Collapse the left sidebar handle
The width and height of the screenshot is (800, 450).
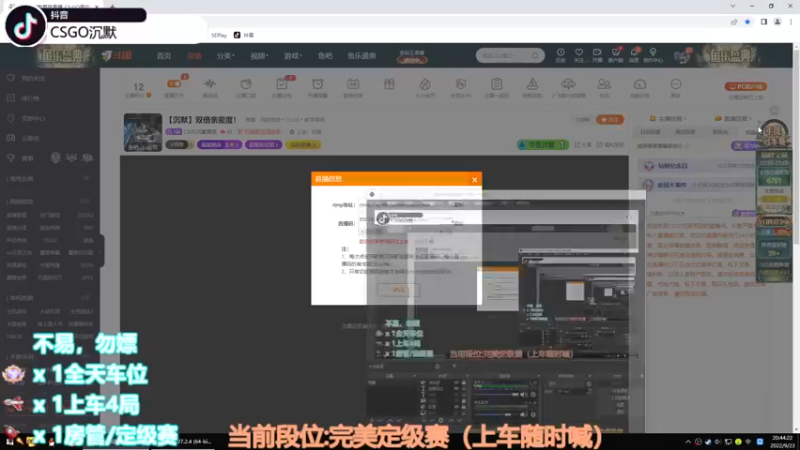[102, 251]
